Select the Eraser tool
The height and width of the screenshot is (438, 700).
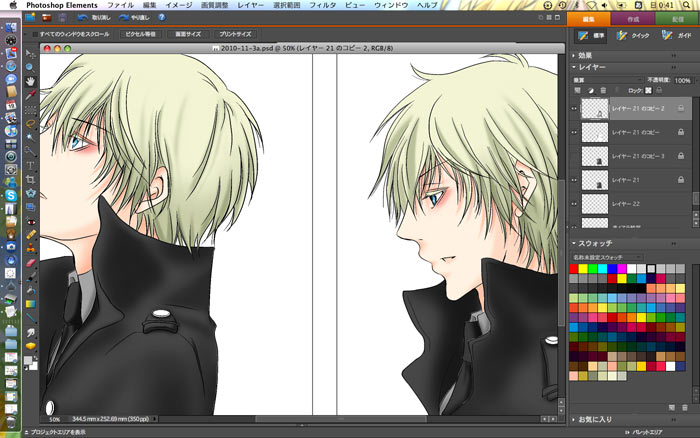click(30, 263)
